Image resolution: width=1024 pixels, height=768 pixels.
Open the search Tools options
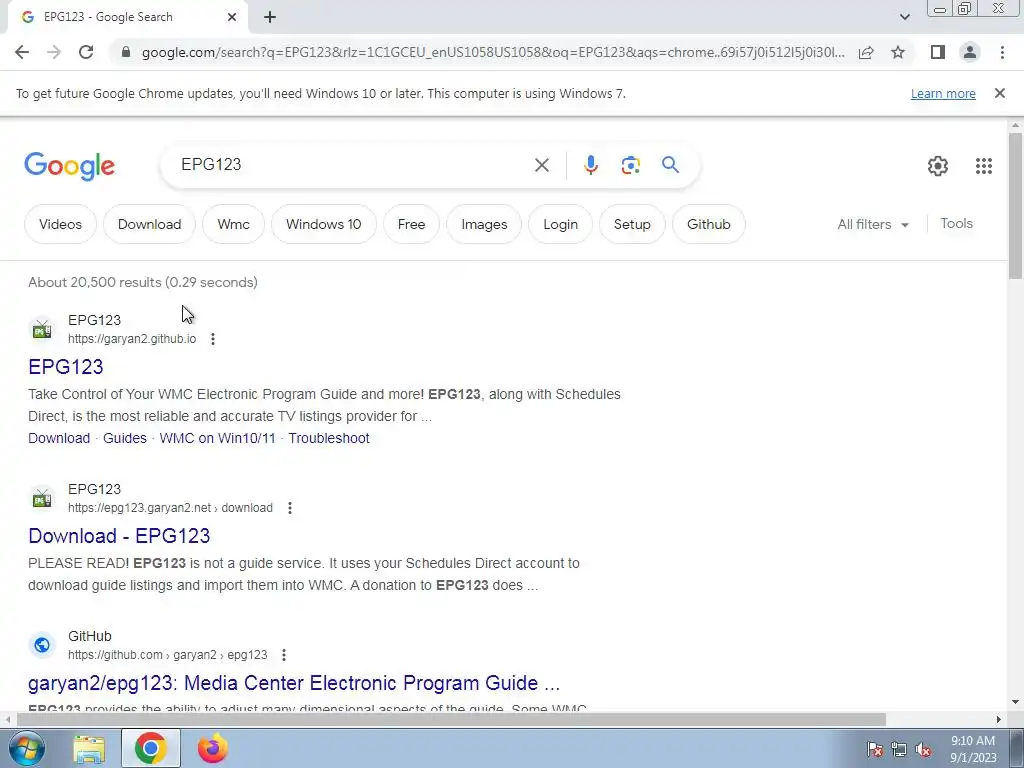(956, 223)
